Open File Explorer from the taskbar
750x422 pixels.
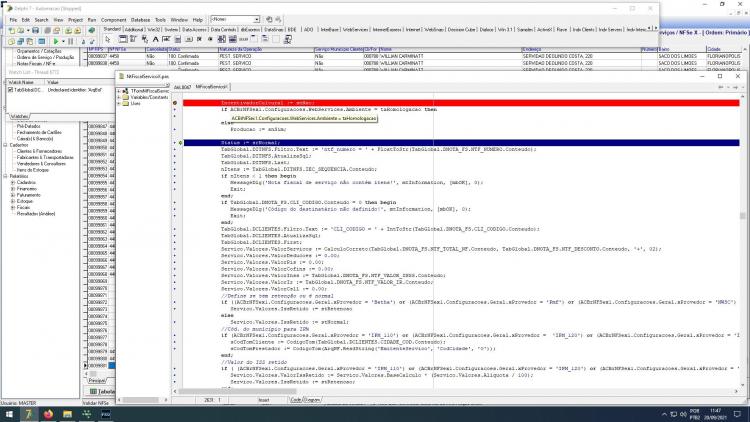[x=67, y=414]
